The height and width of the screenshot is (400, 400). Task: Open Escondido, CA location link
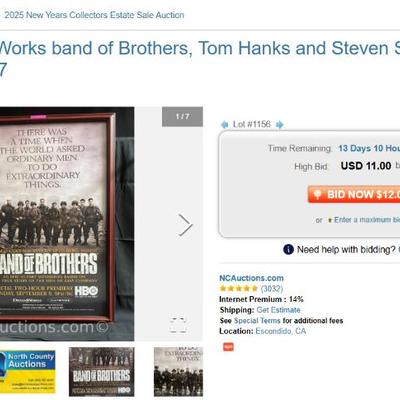pos(281,331)
